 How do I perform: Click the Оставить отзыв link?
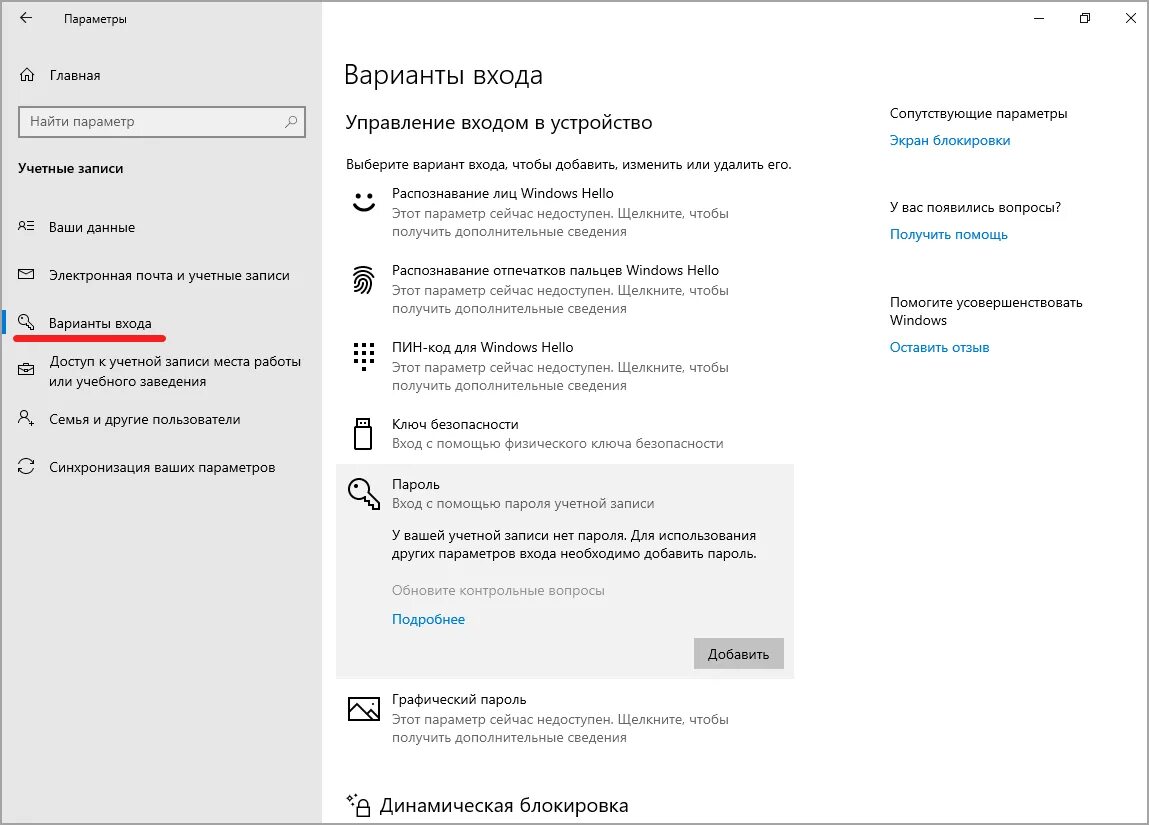tap(939, 348)
